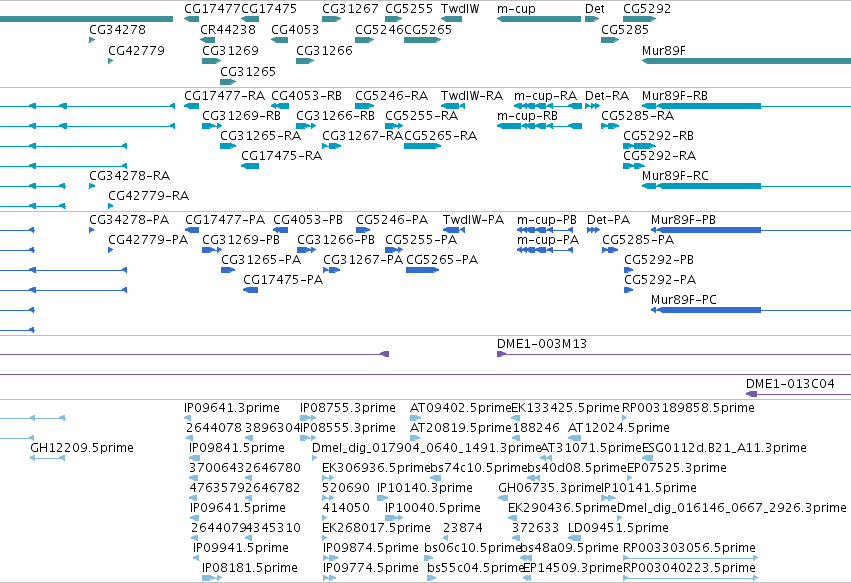Click transcript label m-cup-RB
Screen dimensions: 851x583
528,116
